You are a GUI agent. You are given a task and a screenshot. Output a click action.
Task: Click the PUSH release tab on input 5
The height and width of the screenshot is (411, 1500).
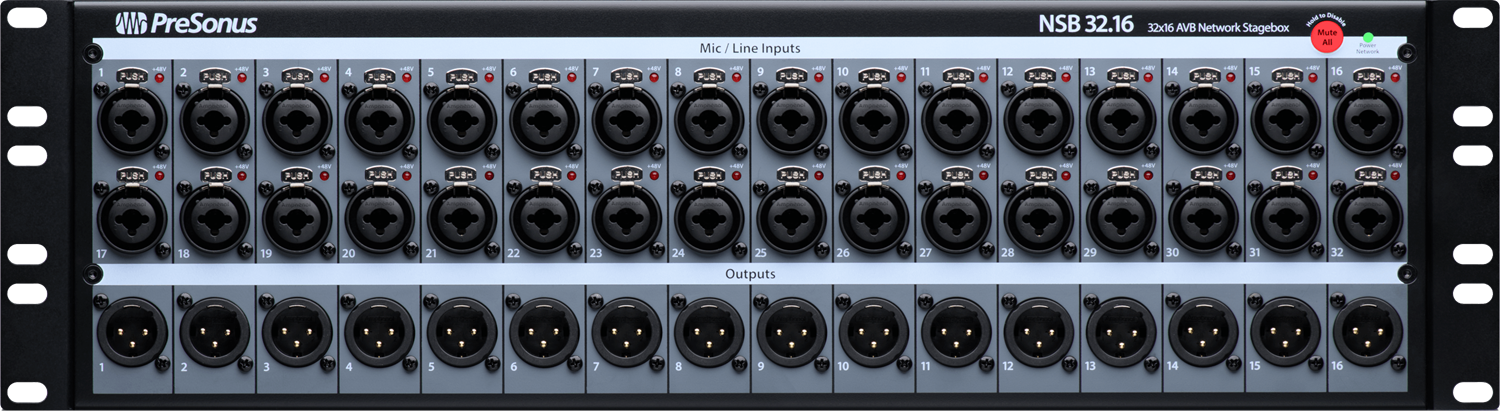(x=461, y=76)
